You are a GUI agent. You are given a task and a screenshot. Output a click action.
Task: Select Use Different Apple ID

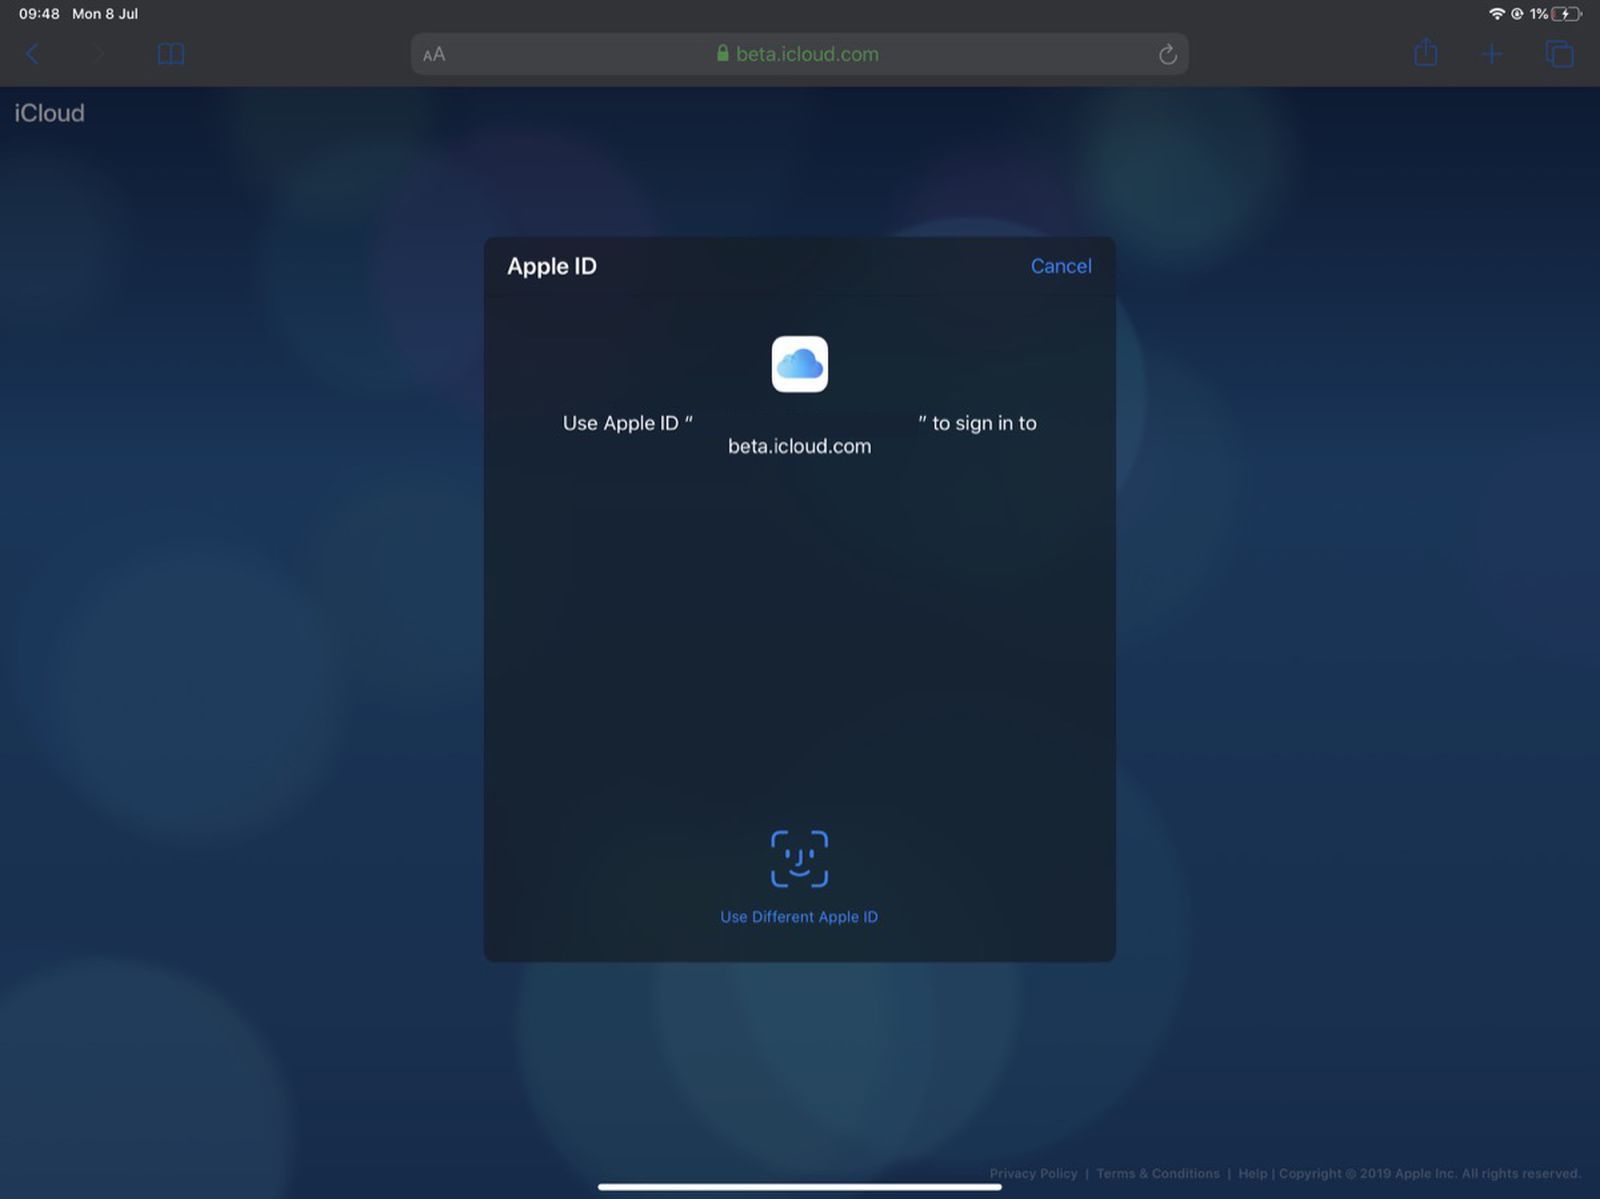(798, 916)
